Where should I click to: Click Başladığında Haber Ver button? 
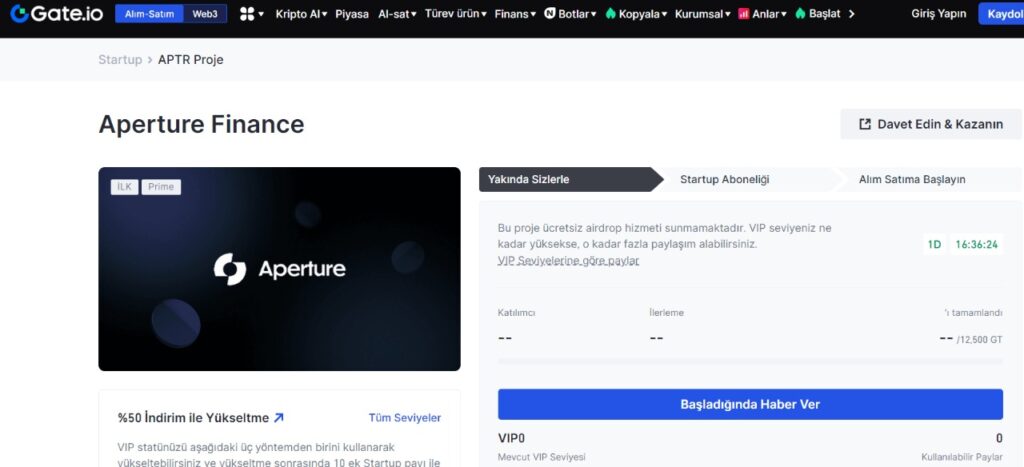750,404
